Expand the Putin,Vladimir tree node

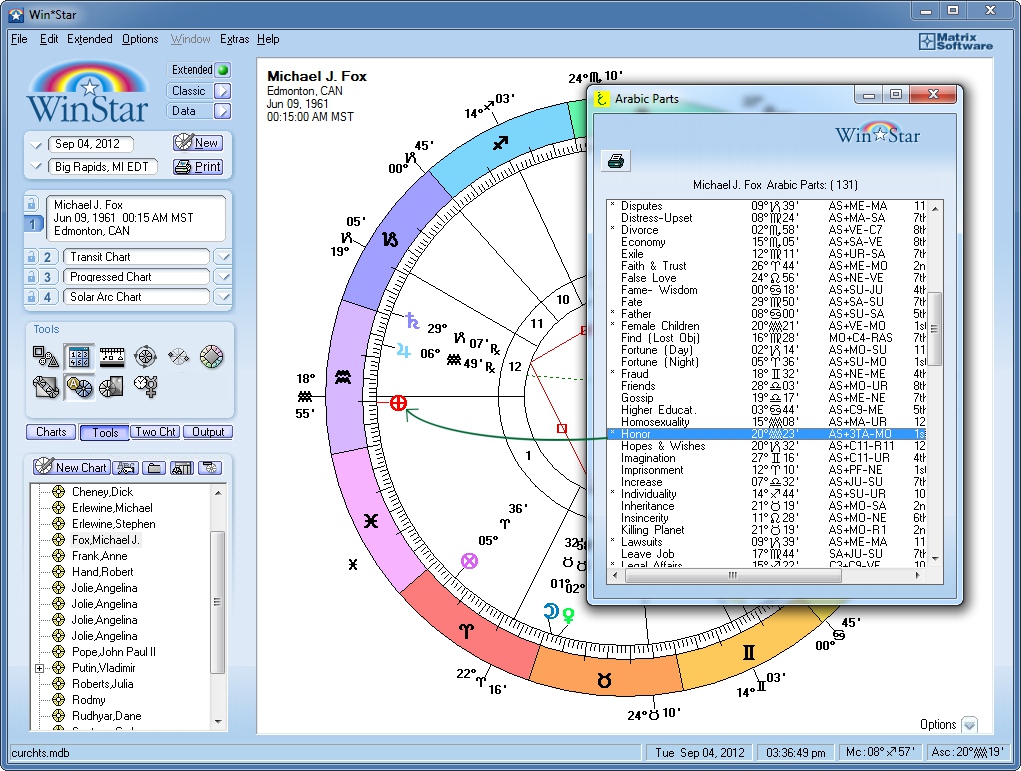39,668
